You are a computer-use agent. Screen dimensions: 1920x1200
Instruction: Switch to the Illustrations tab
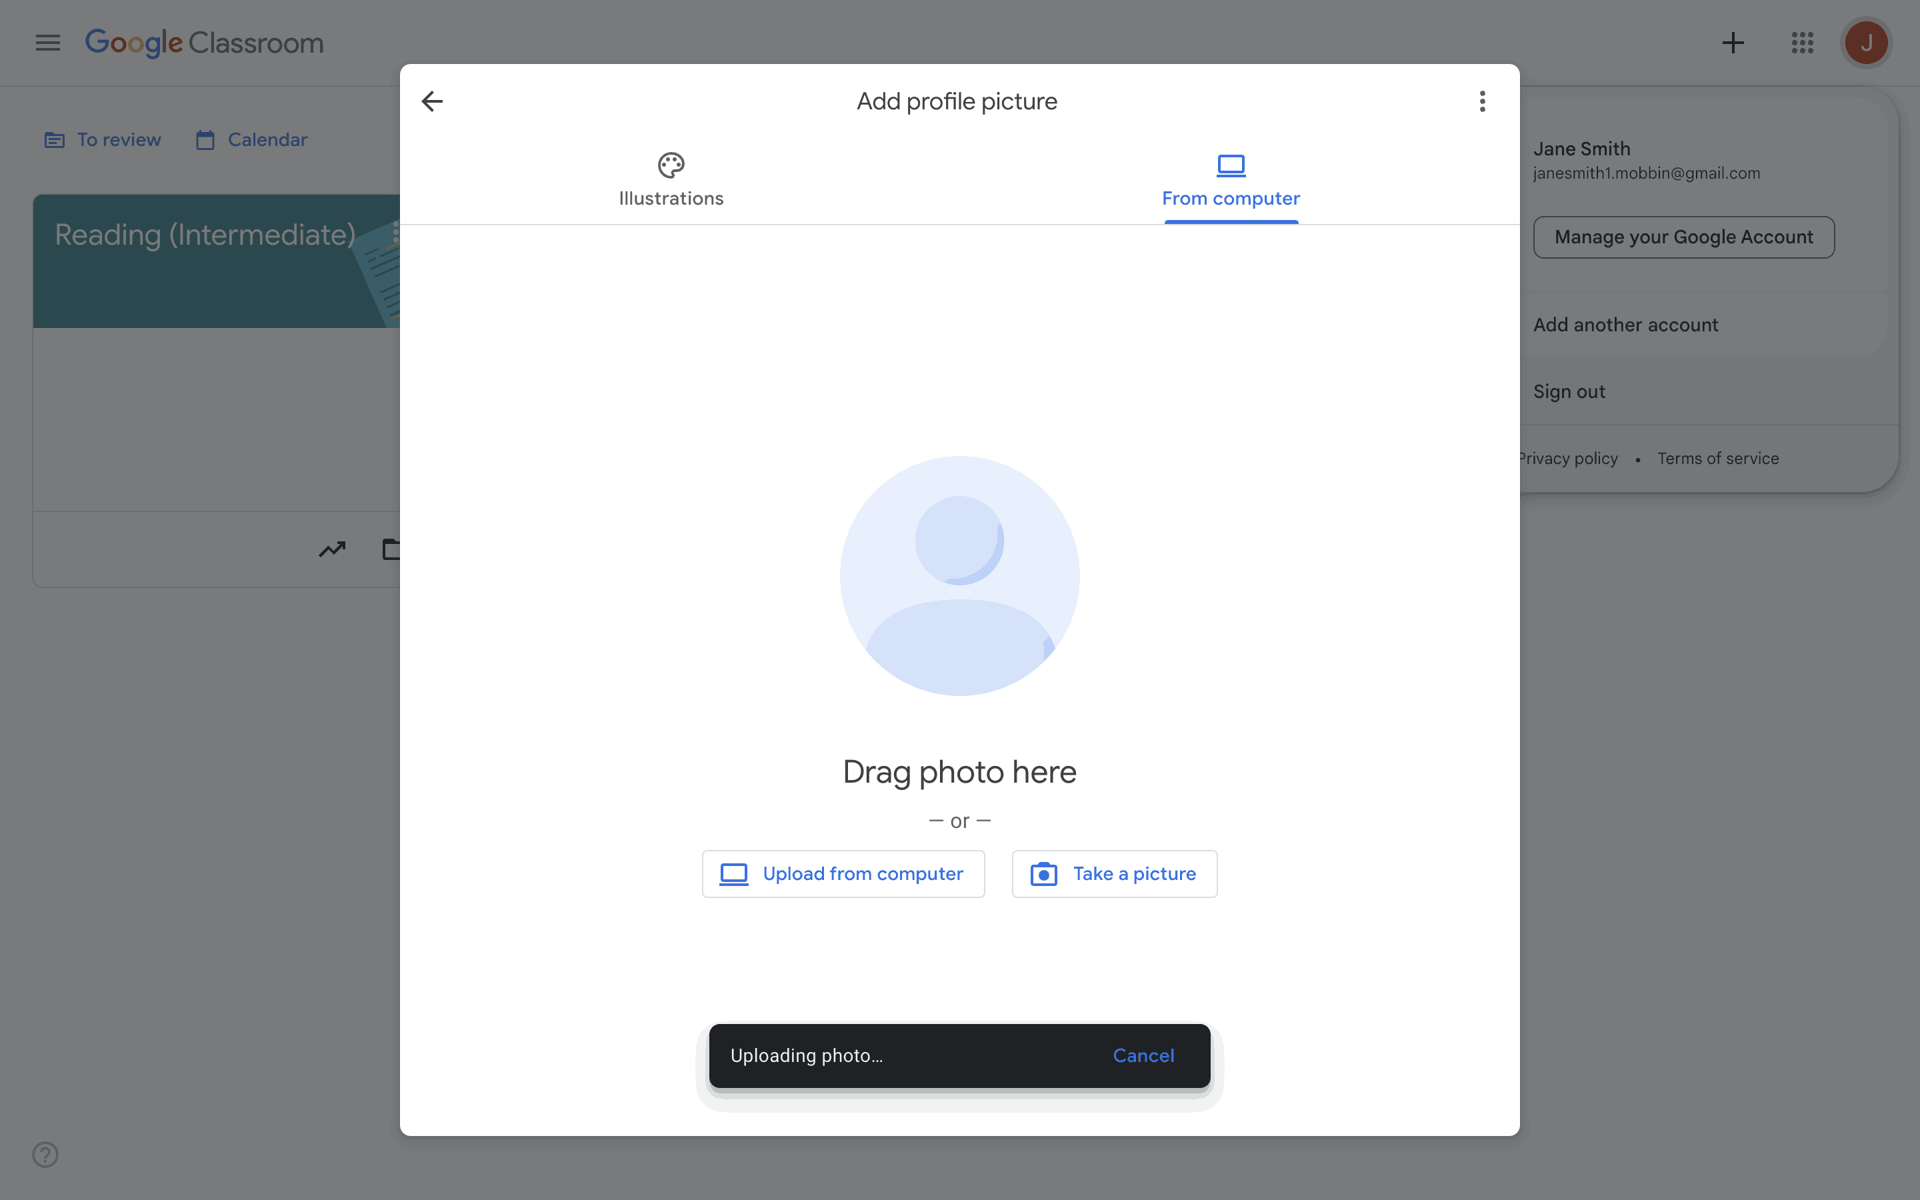[671, 181]
